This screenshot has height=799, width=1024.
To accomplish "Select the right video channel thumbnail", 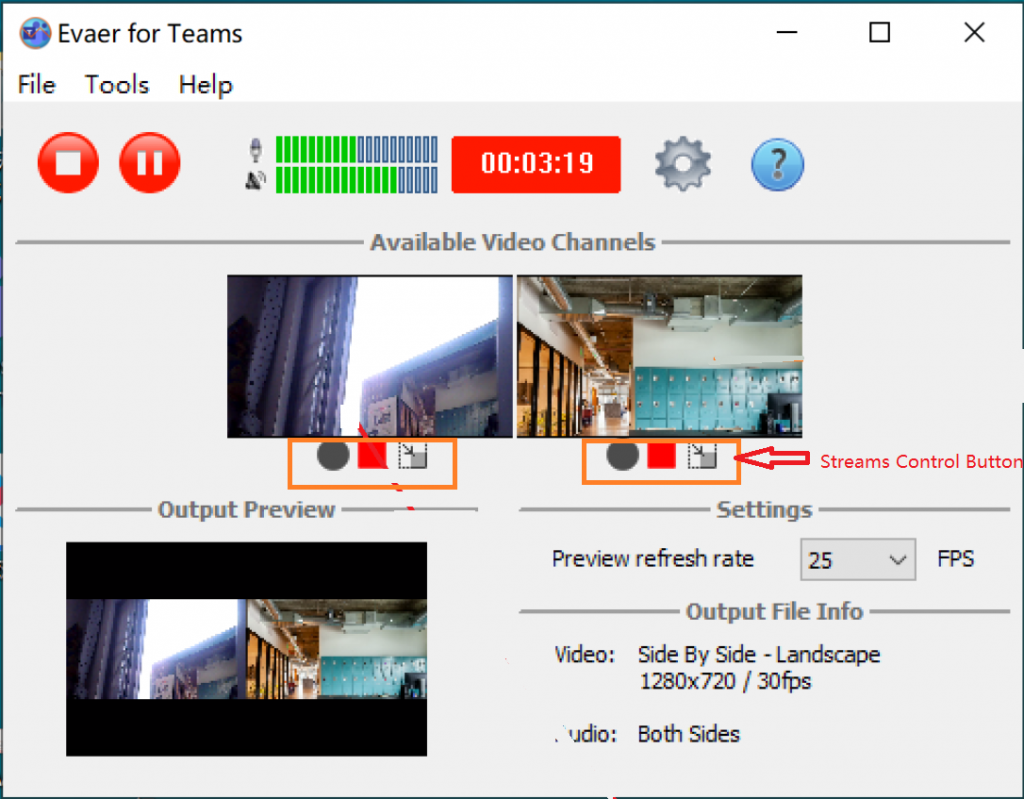I will coord(660,356).
